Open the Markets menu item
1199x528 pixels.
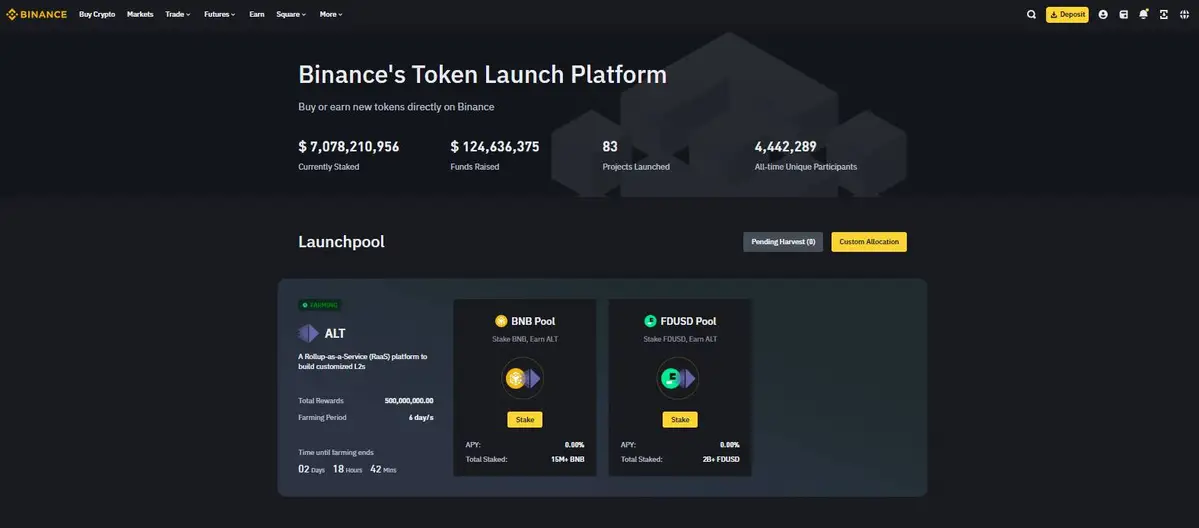coord(140,14)
